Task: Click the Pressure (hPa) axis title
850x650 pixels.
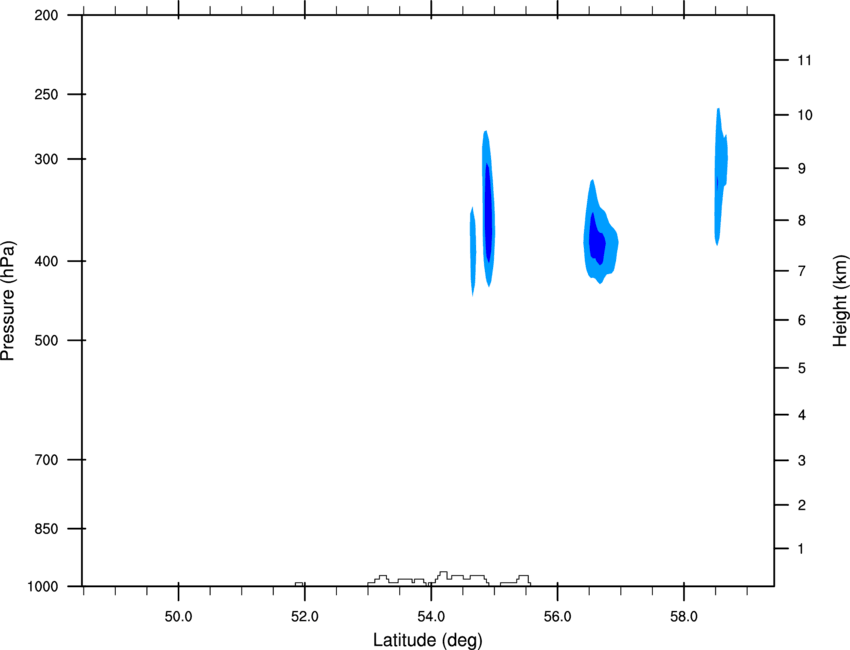Action: coord(8,301)
